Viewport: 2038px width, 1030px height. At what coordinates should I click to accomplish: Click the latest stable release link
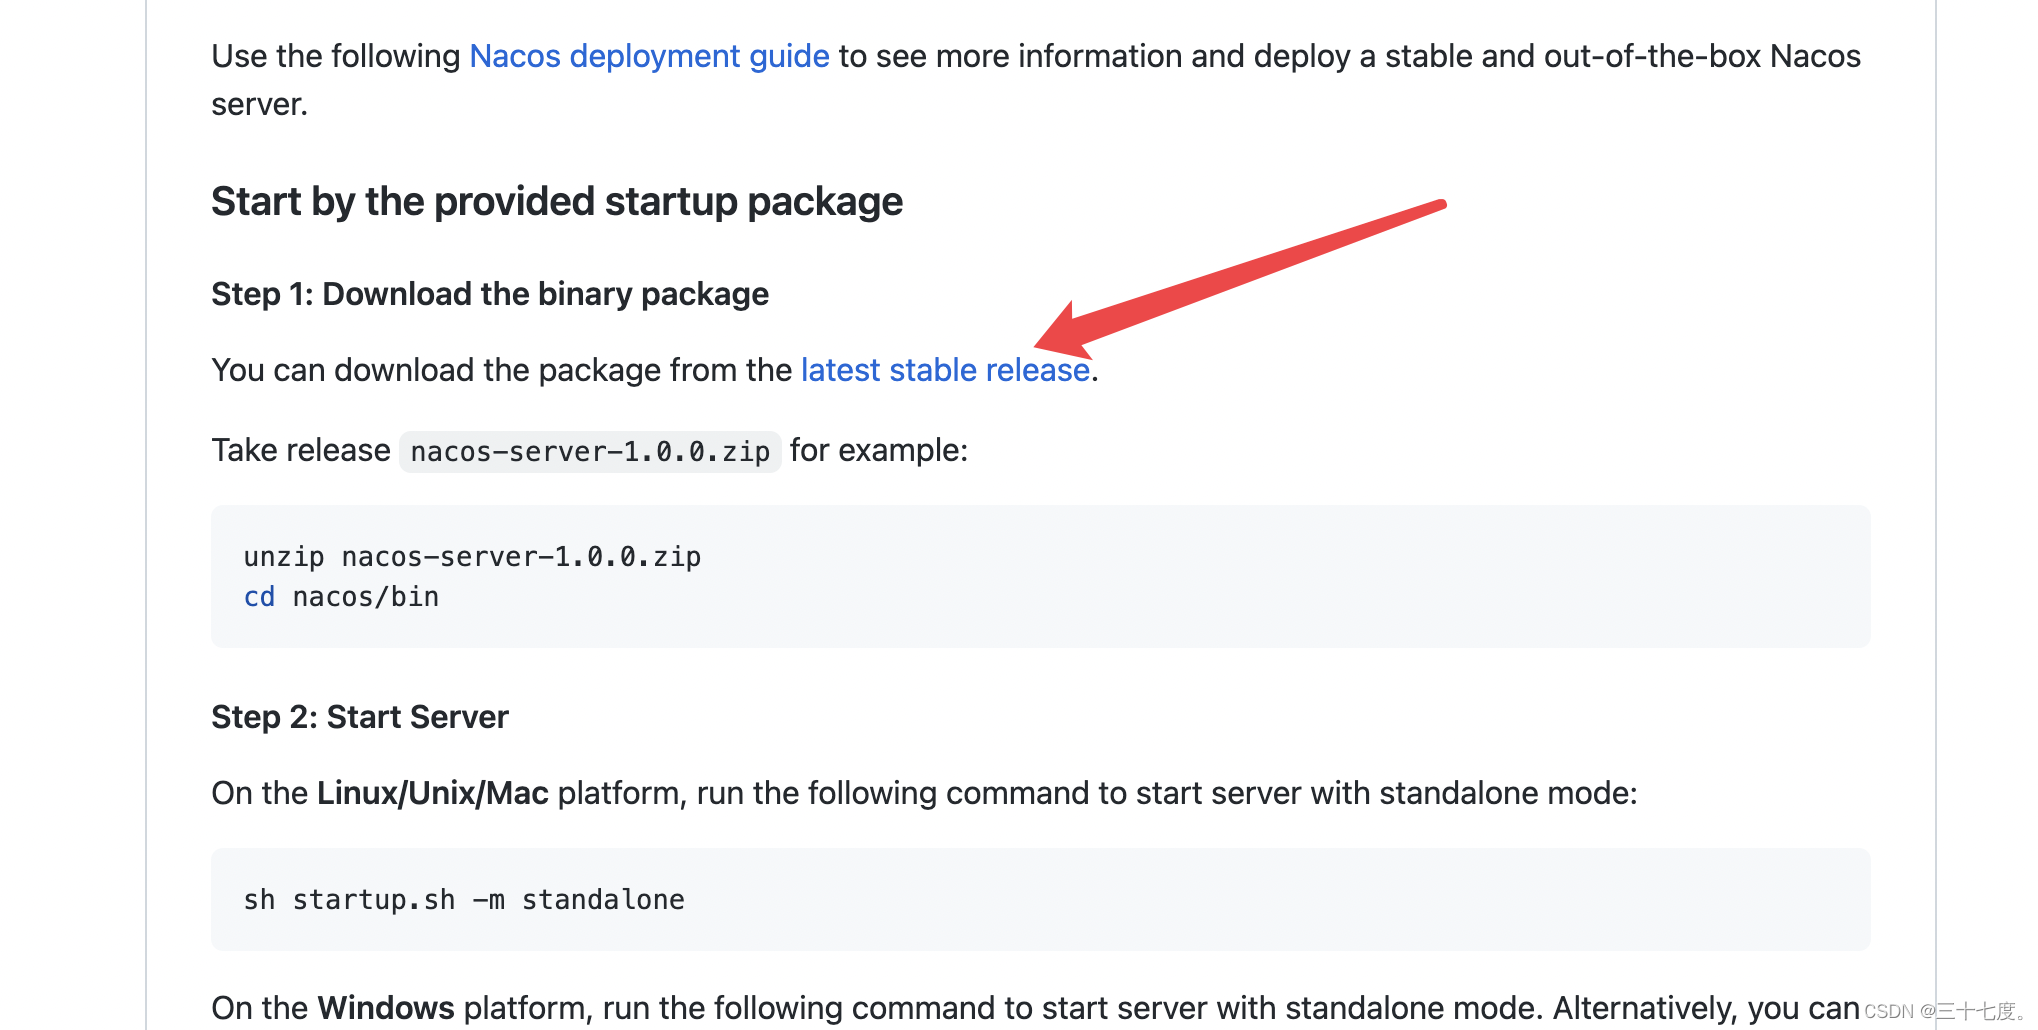click(x=945, y=370)
